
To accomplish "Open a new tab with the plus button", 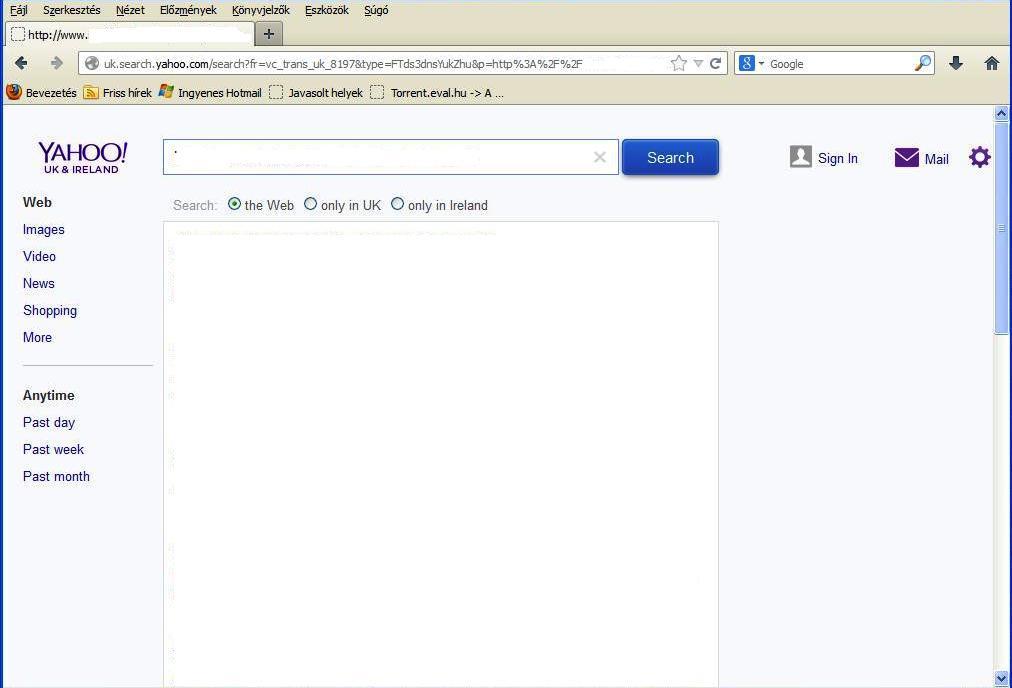I will pyautogui.click(x=269, y=34).
